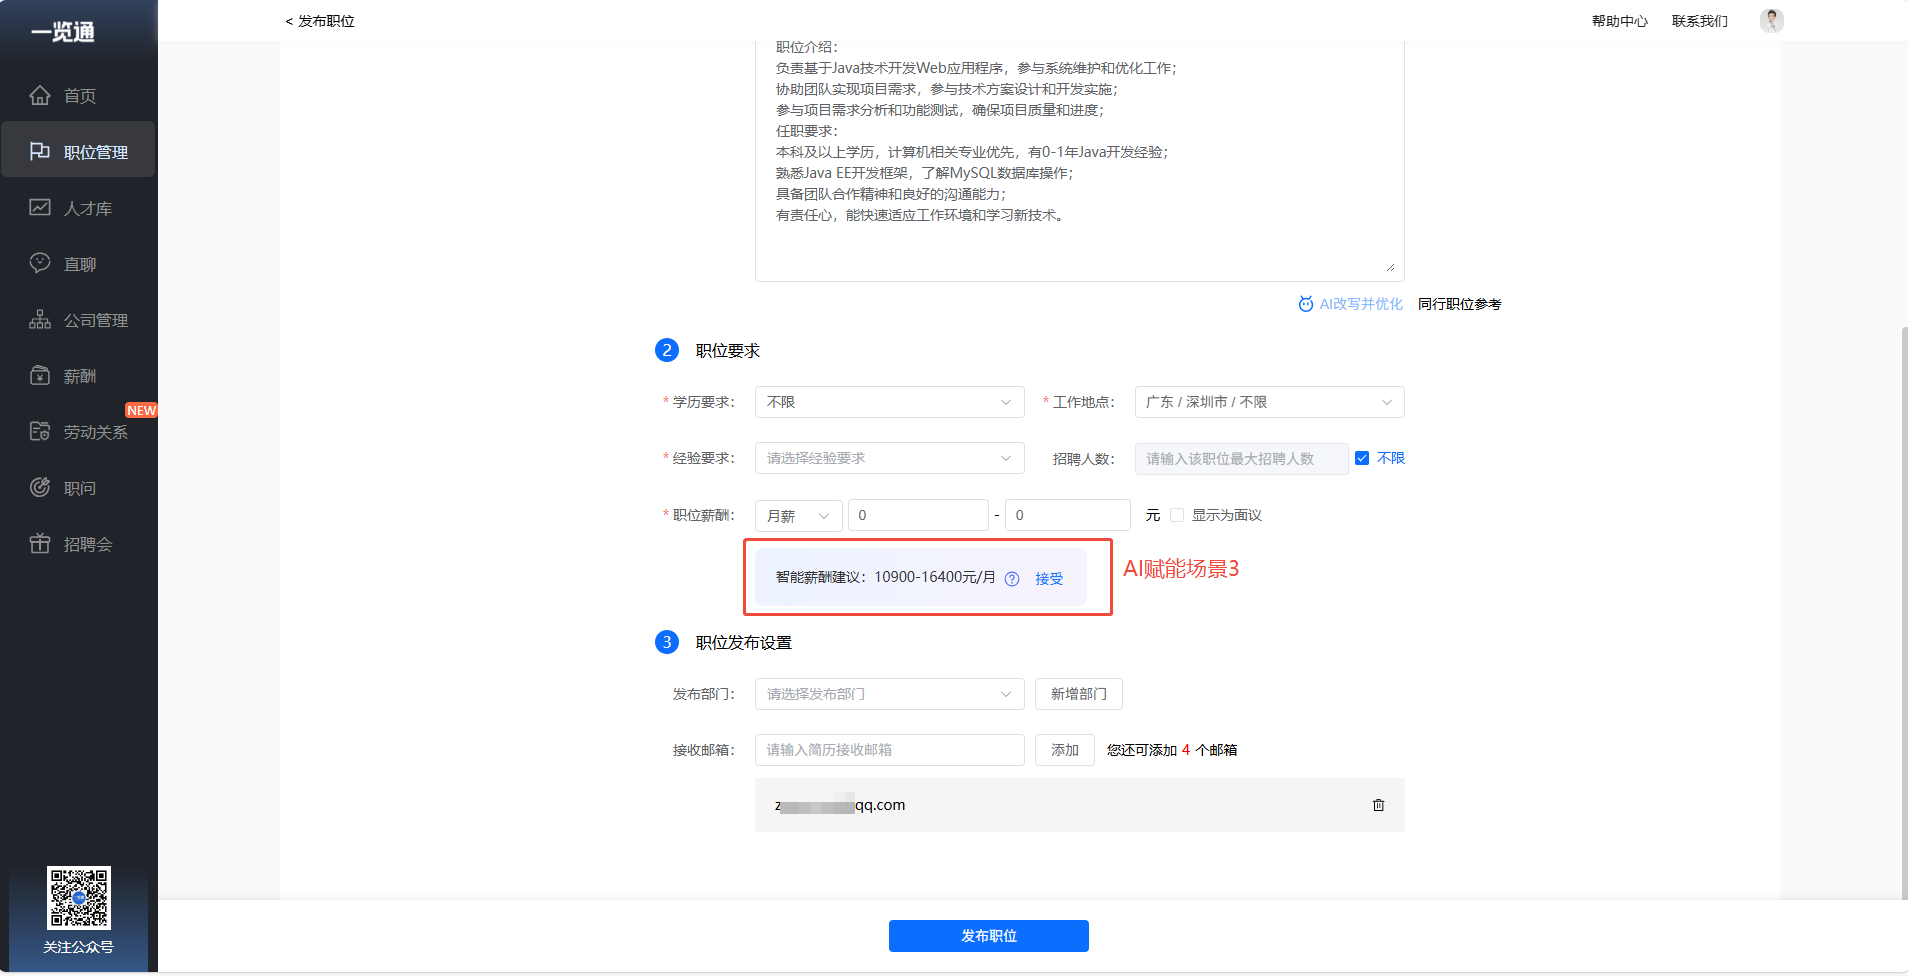This screenshot has height=976, width=1908.
Task: Open 公司管理 in the sidebar
Action: click(79, 319)
